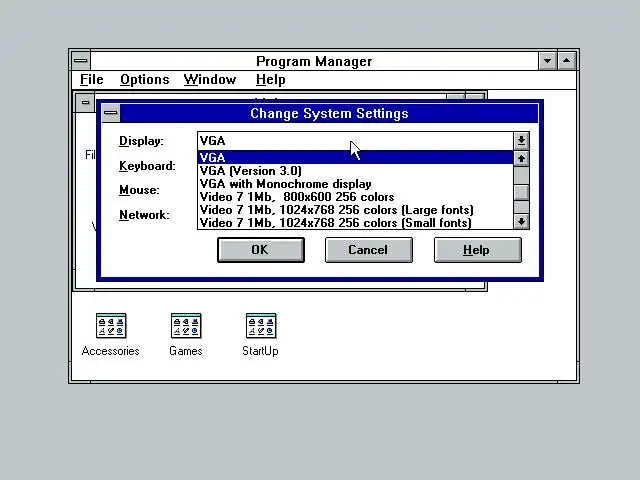640x480 pixels.
Task: Click the display list scroll down arrow
Action: pos(521,222)
